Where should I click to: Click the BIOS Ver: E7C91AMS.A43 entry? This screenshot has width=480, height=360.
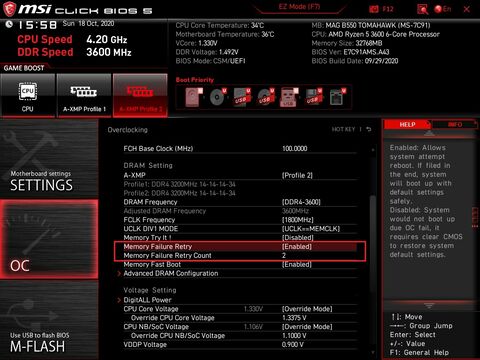click(350, 52)
